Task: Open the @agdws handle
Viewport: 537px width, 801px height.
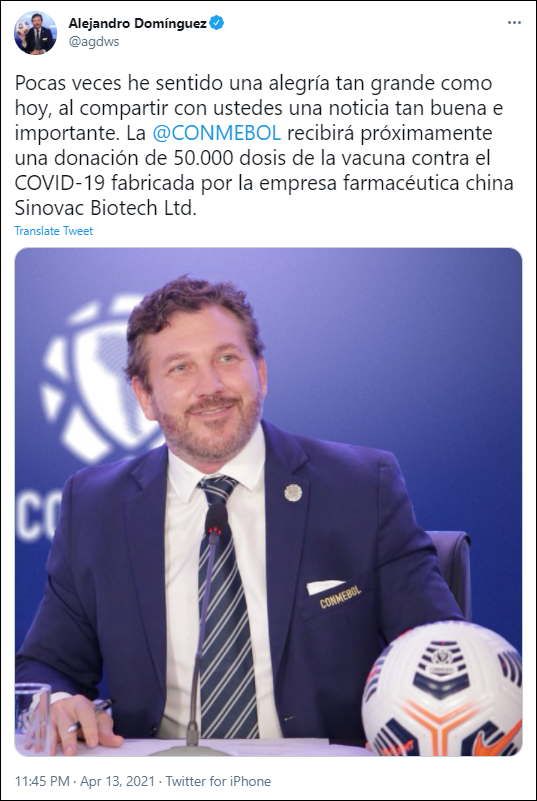Action: click(x=94, y=41)
